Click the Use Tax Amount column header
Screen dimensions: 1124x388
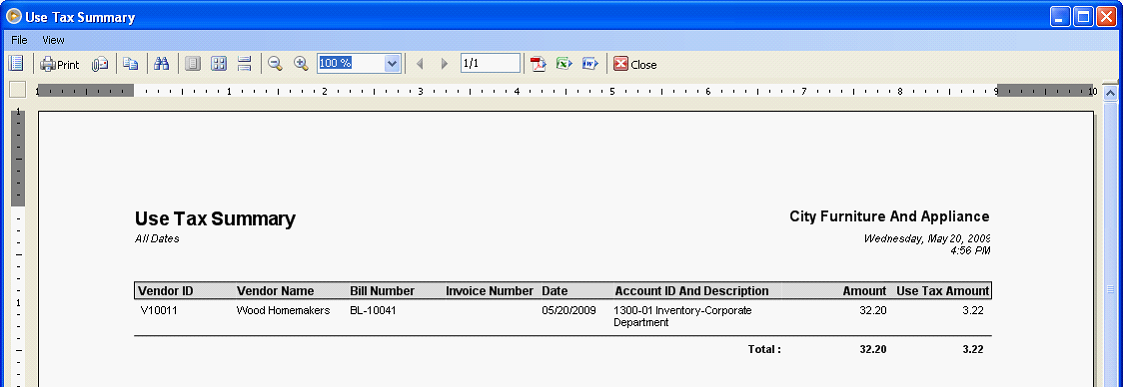943,290
